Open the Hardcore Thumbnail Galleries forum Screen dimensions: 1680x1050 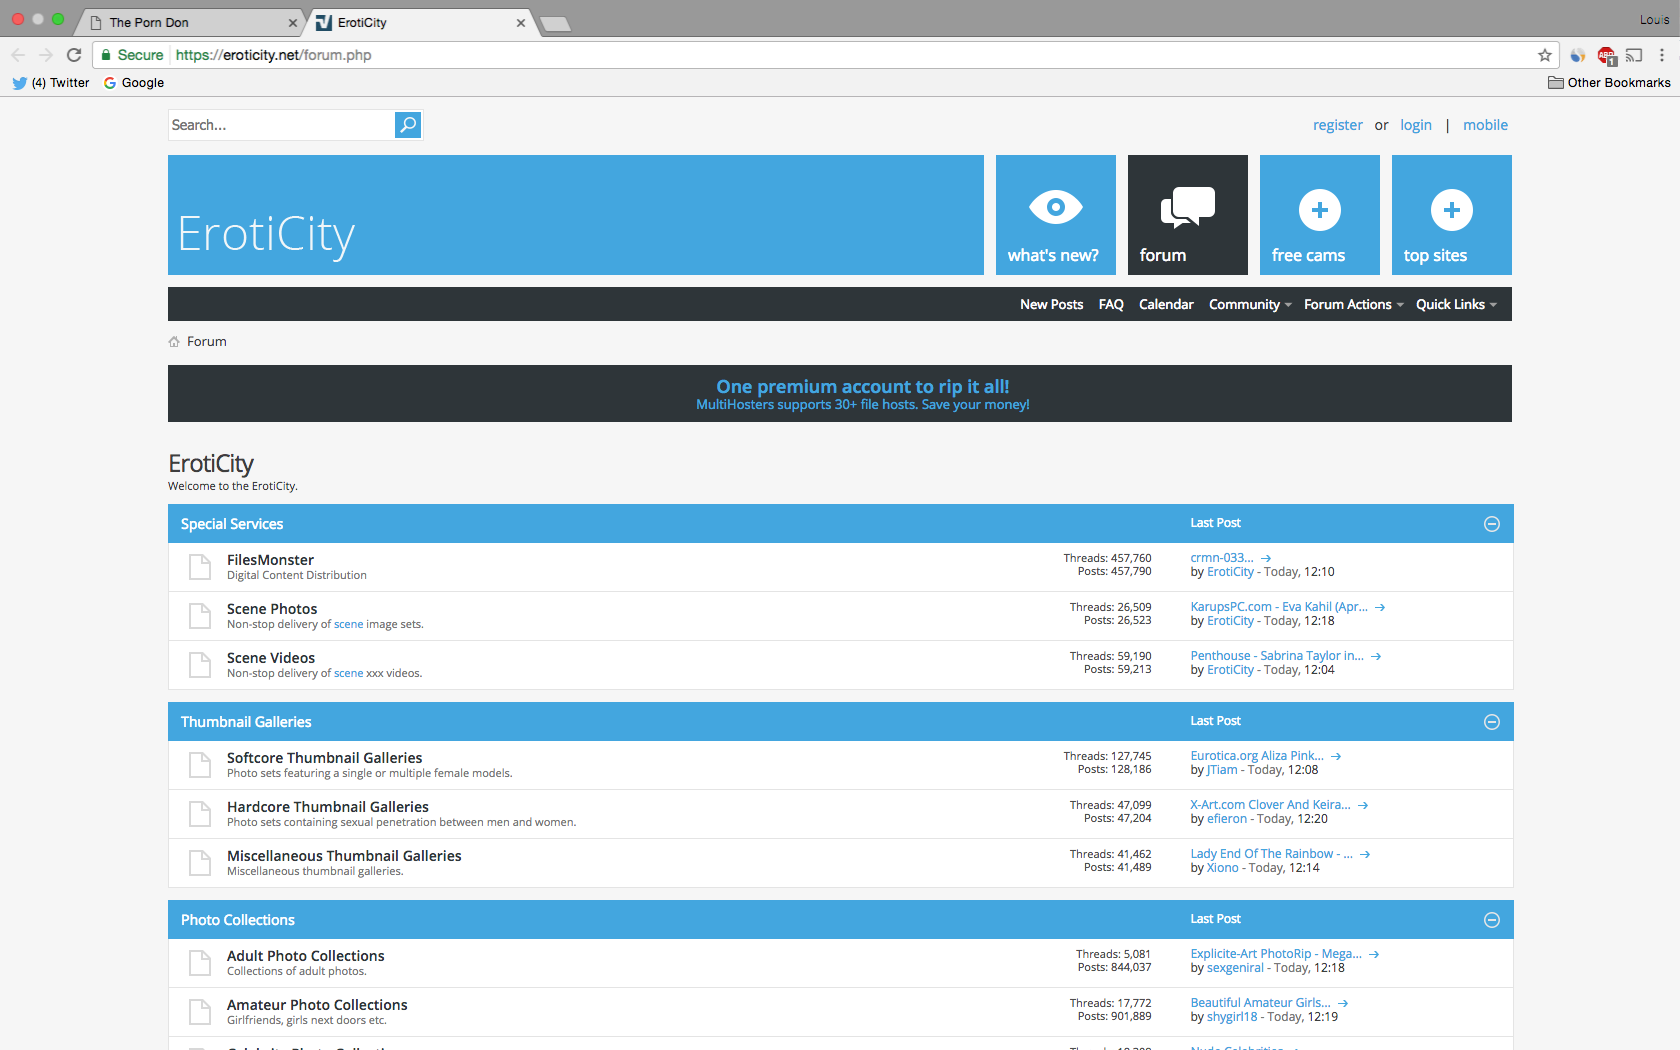tap(328, 807)
